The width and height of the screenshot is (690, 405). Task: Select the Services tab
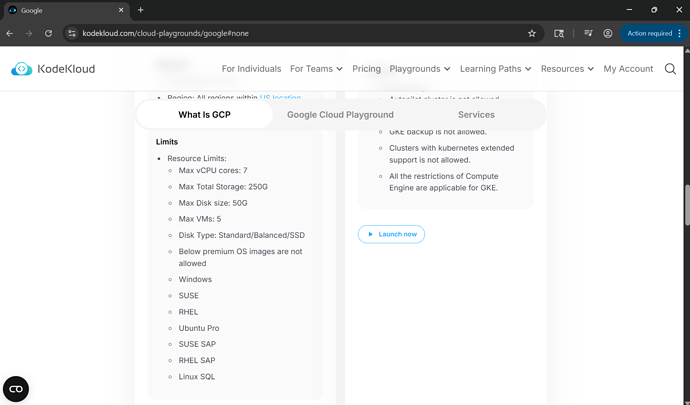(476, 115)
